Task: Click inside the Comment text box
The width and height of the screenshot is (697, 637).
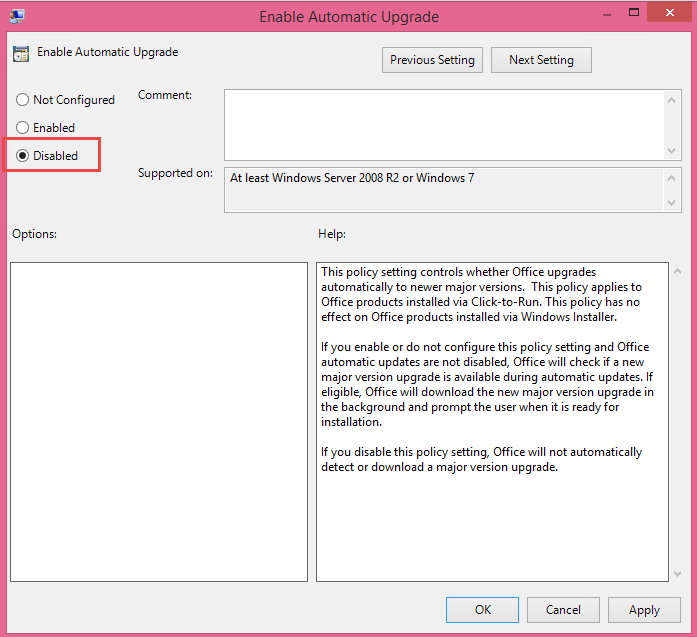Action: click(442, 124)
